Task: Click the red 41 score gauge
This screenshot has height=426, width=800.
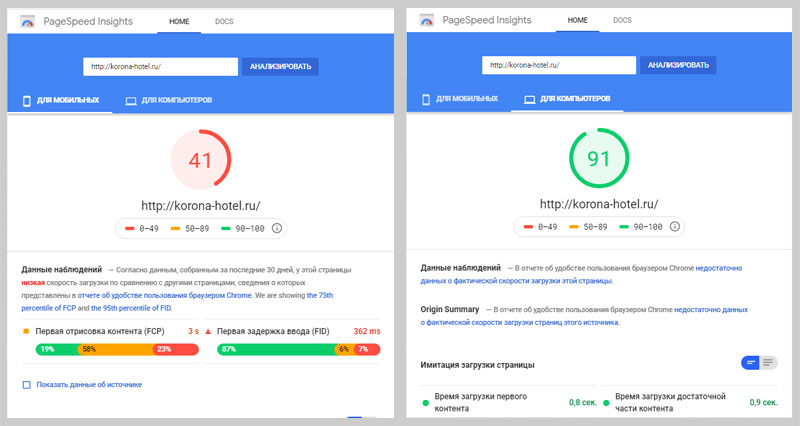Action: [201, 160]
